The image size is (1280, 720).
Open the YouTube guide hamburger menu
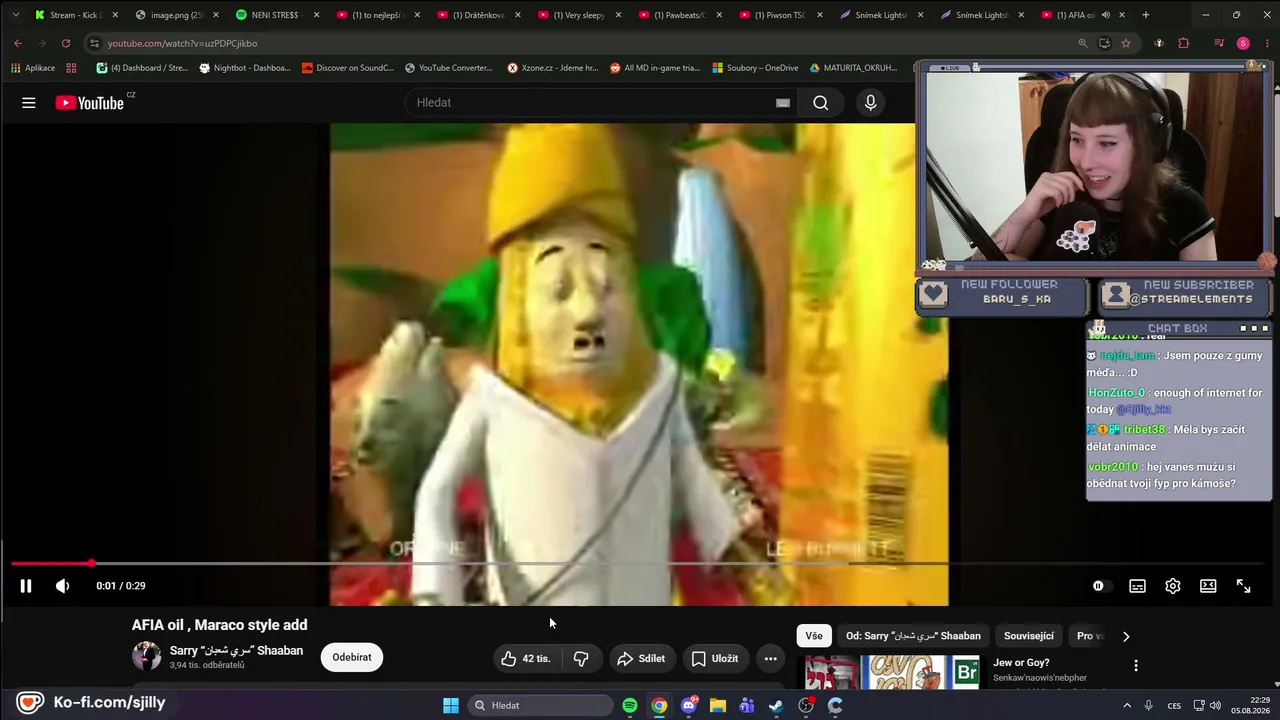[29, 103]
